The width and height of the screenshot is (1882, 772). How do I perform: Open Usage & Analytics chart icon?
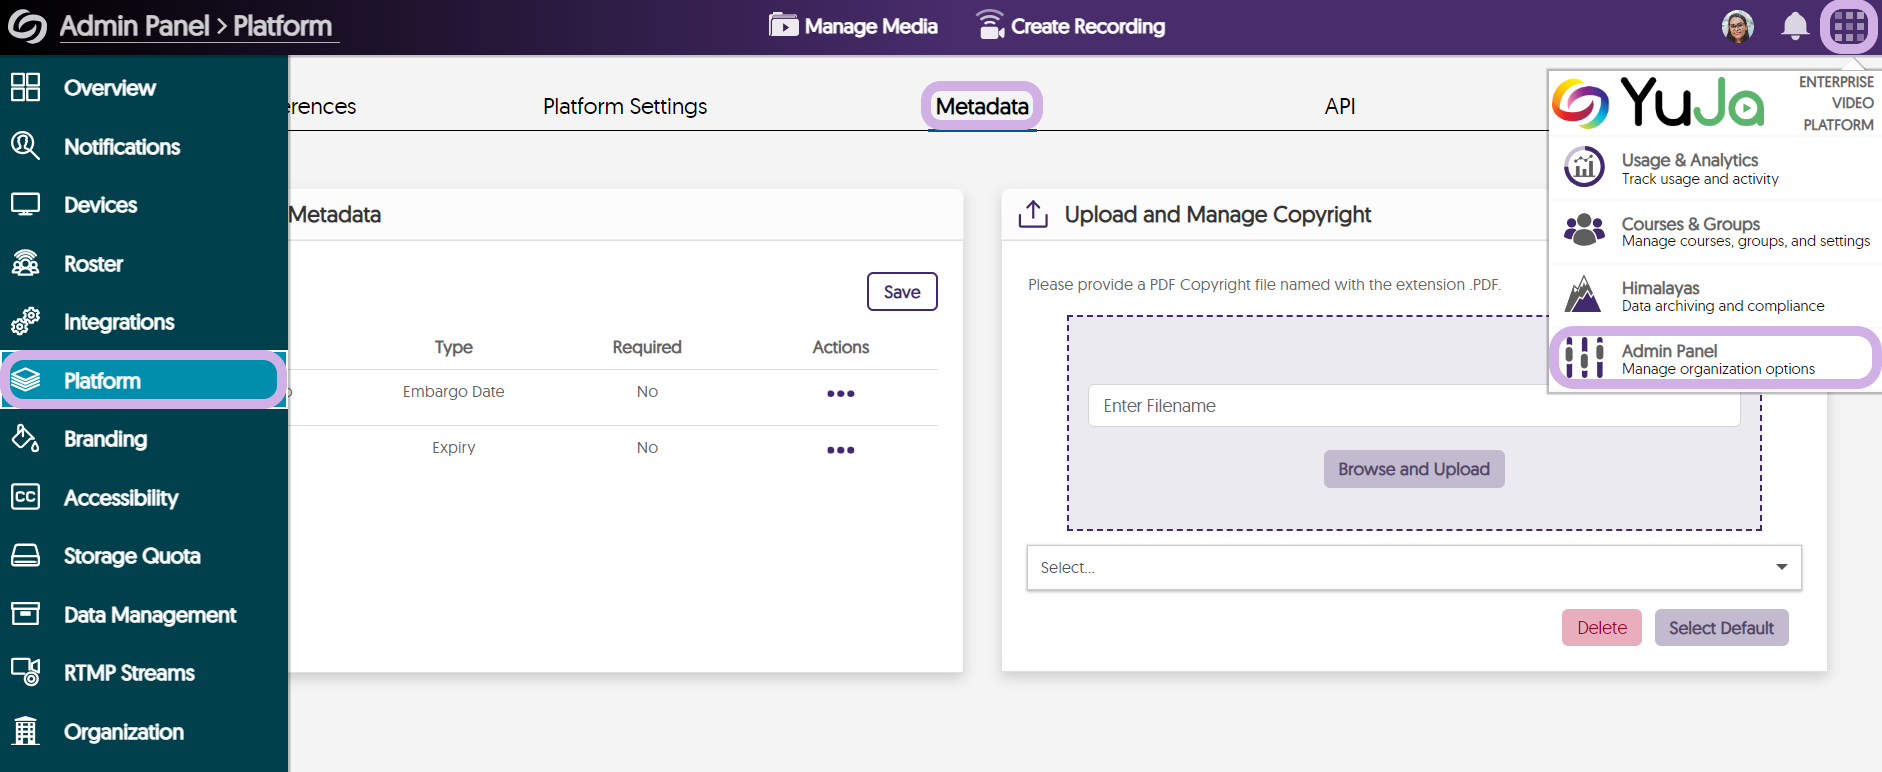click(1584, 167)
